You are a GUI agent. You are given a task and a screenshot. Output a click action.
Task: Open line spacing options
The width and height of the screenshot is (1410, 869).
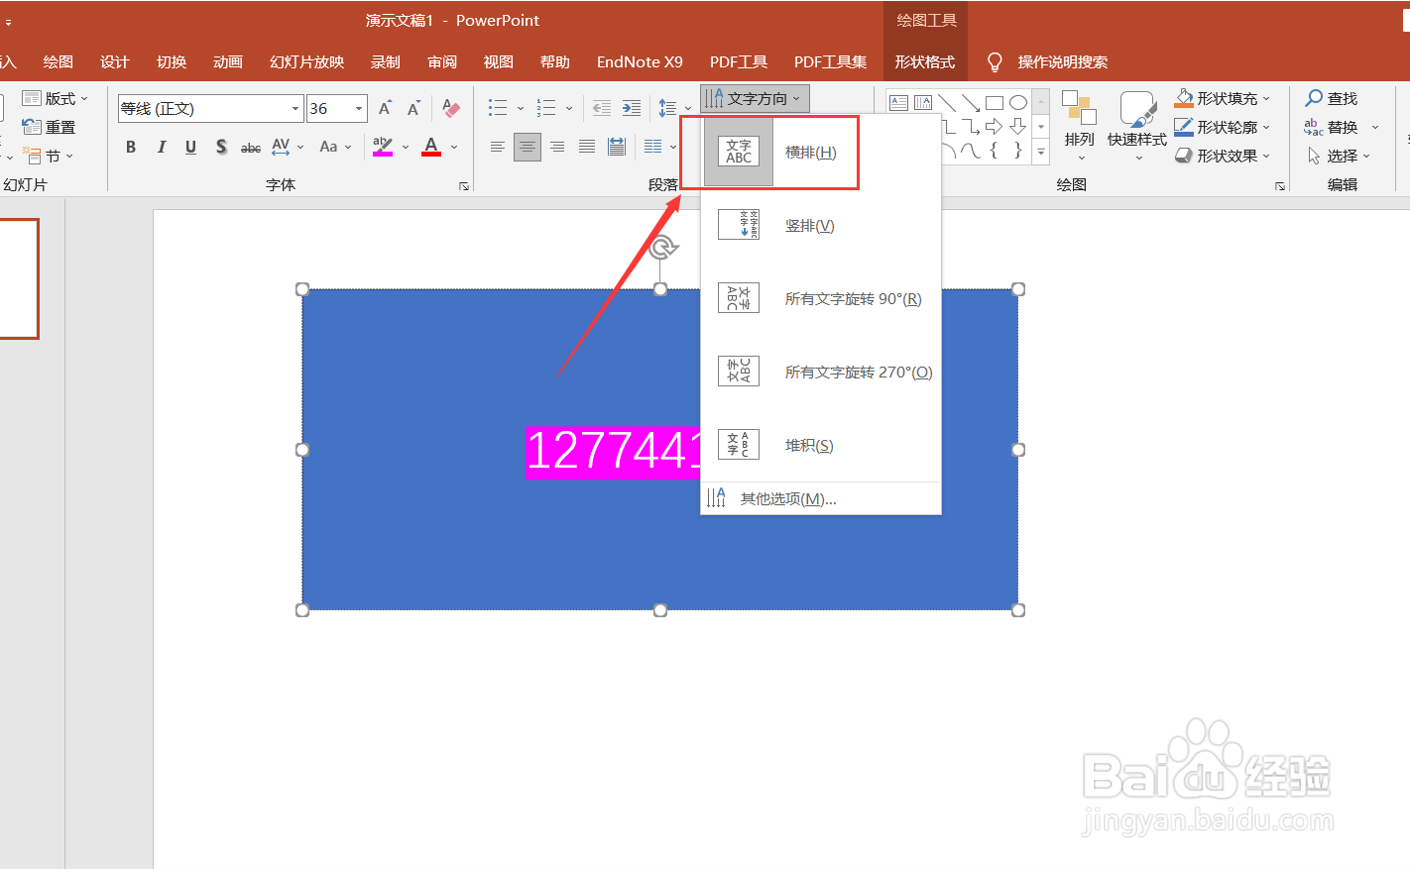pyautogui.click(x=674, y=108)
